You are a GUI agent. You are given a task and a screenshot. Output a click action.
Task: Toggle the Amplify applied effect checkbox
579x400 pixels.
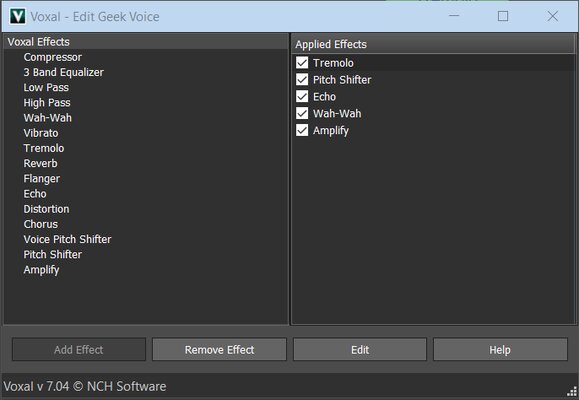tap(302, 130)
